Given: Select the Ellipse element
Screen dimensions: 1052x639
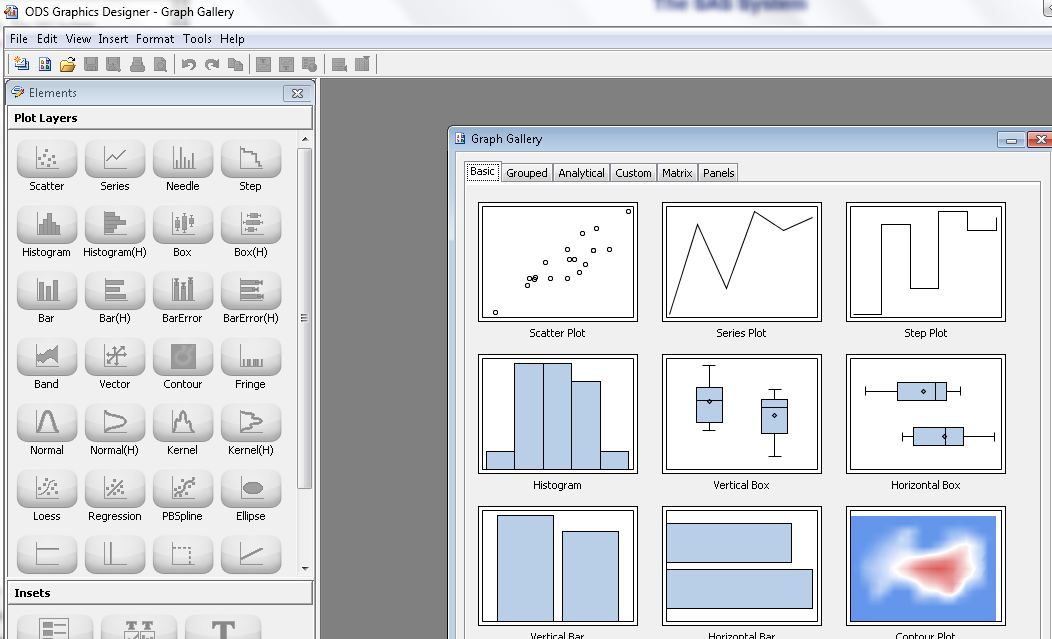Looking at the screenshot, I should (250, 495).
